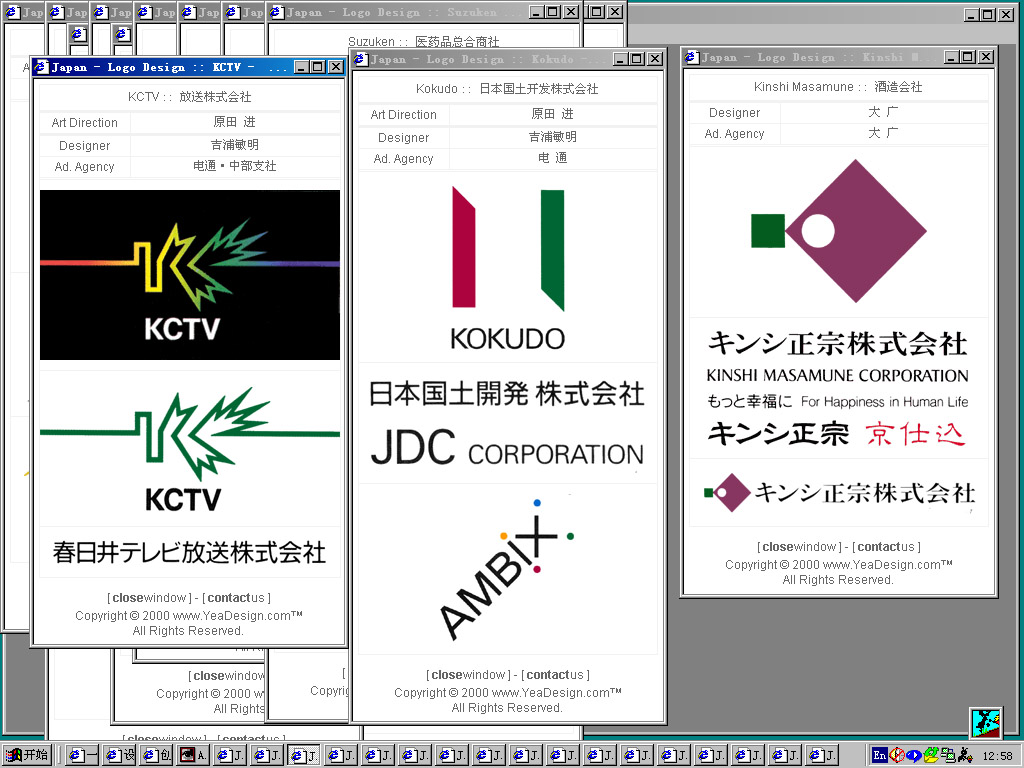Click Art Direction label in Kokudo window
Screen dimensions: 1024x768
404,115
